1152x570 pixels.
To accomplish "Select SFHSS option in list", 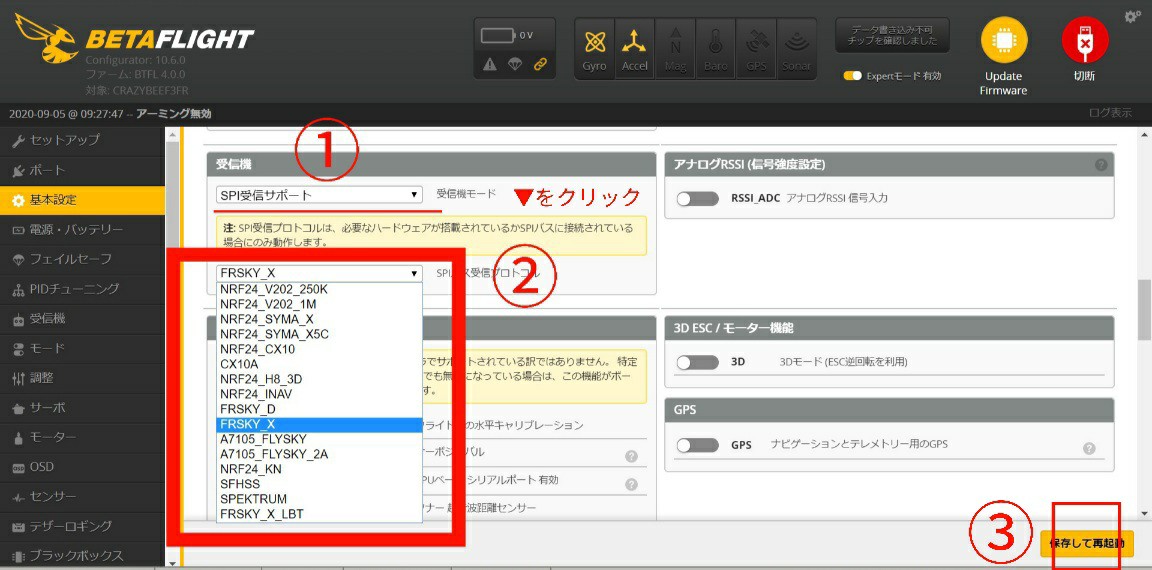I will pos(320,484).
